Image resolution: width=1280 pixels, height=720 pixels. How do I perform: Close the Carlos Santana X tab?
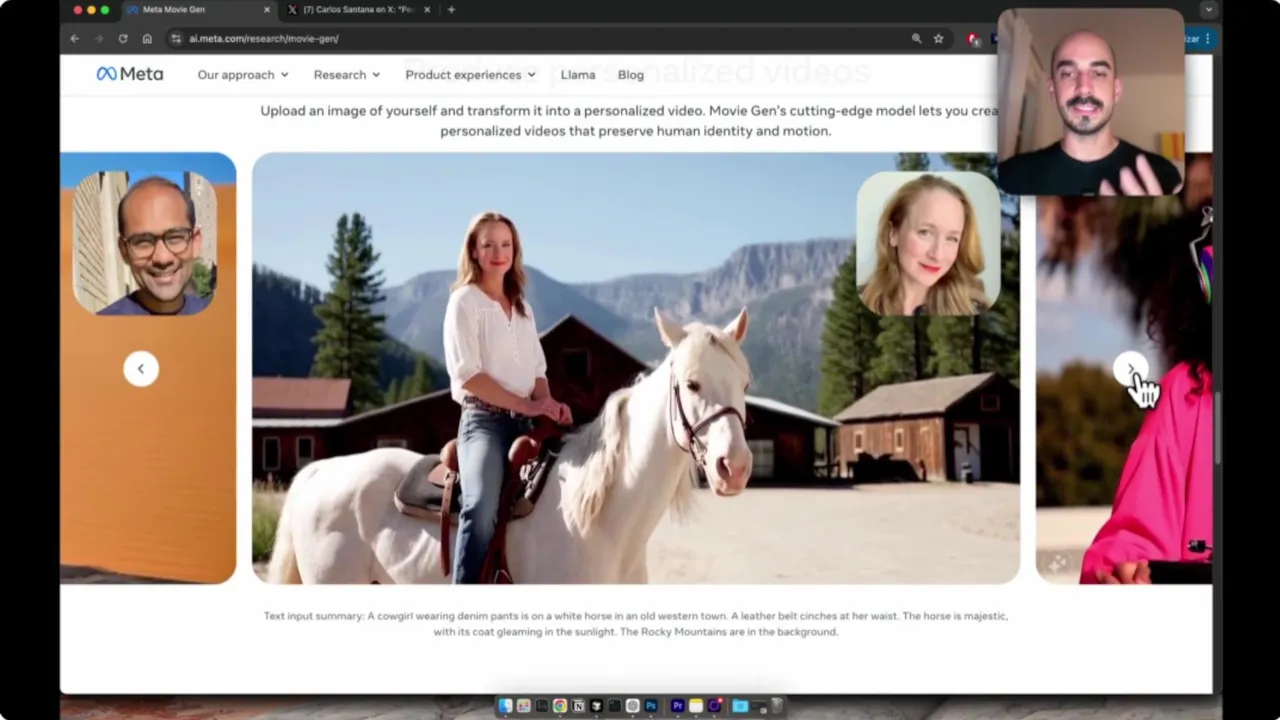pyautogui.click(x=427, y=9)
